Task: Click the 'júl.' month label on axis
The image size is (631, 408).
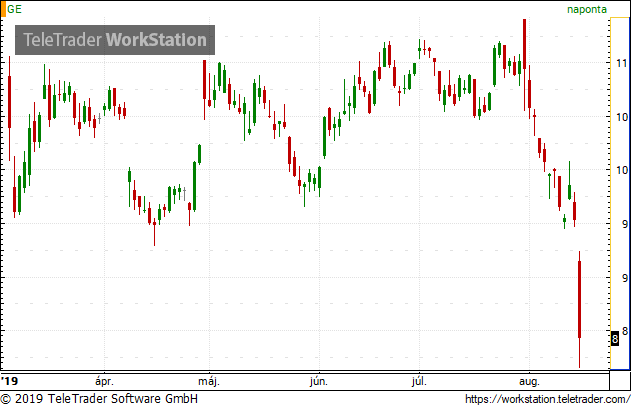Action: click(419, 381)
